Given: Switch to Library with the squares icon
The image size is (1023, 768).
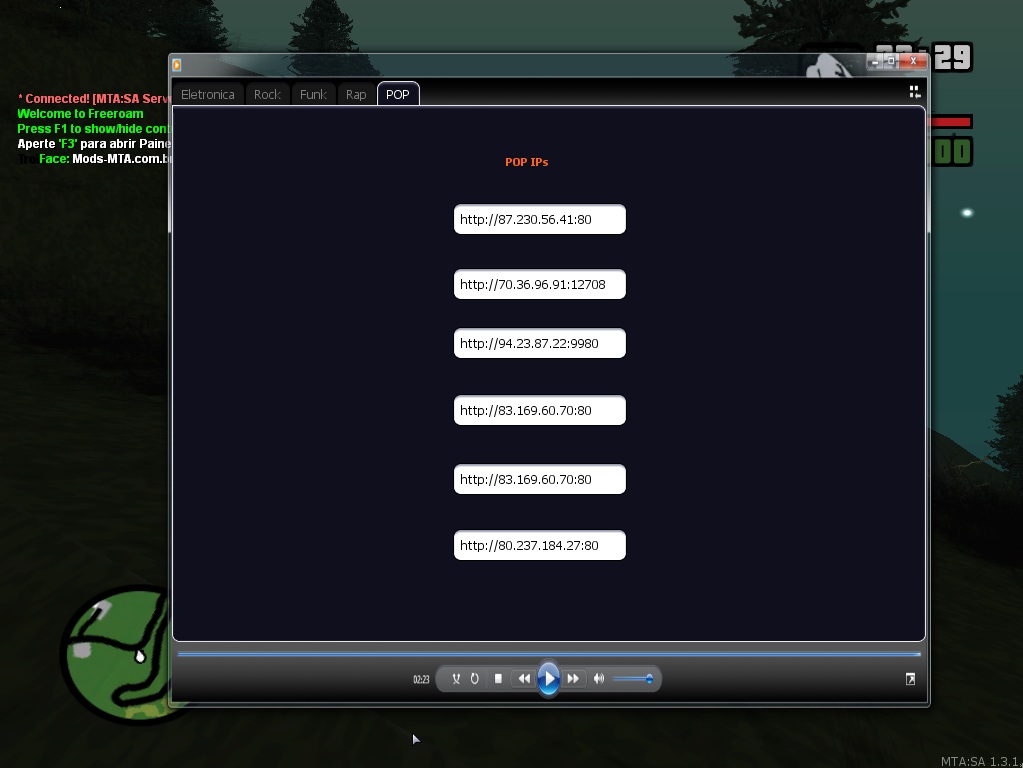Looking at the screenshot, I should [915, 92].
